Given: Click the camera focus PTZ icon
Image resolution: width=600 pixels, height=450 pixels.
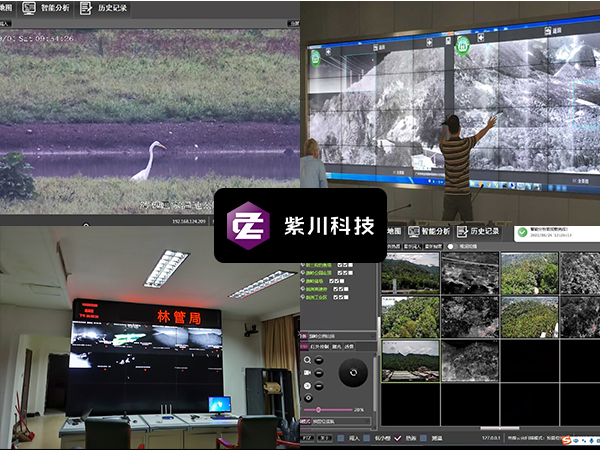Looking at the screenshot, I should coord(307,373).
